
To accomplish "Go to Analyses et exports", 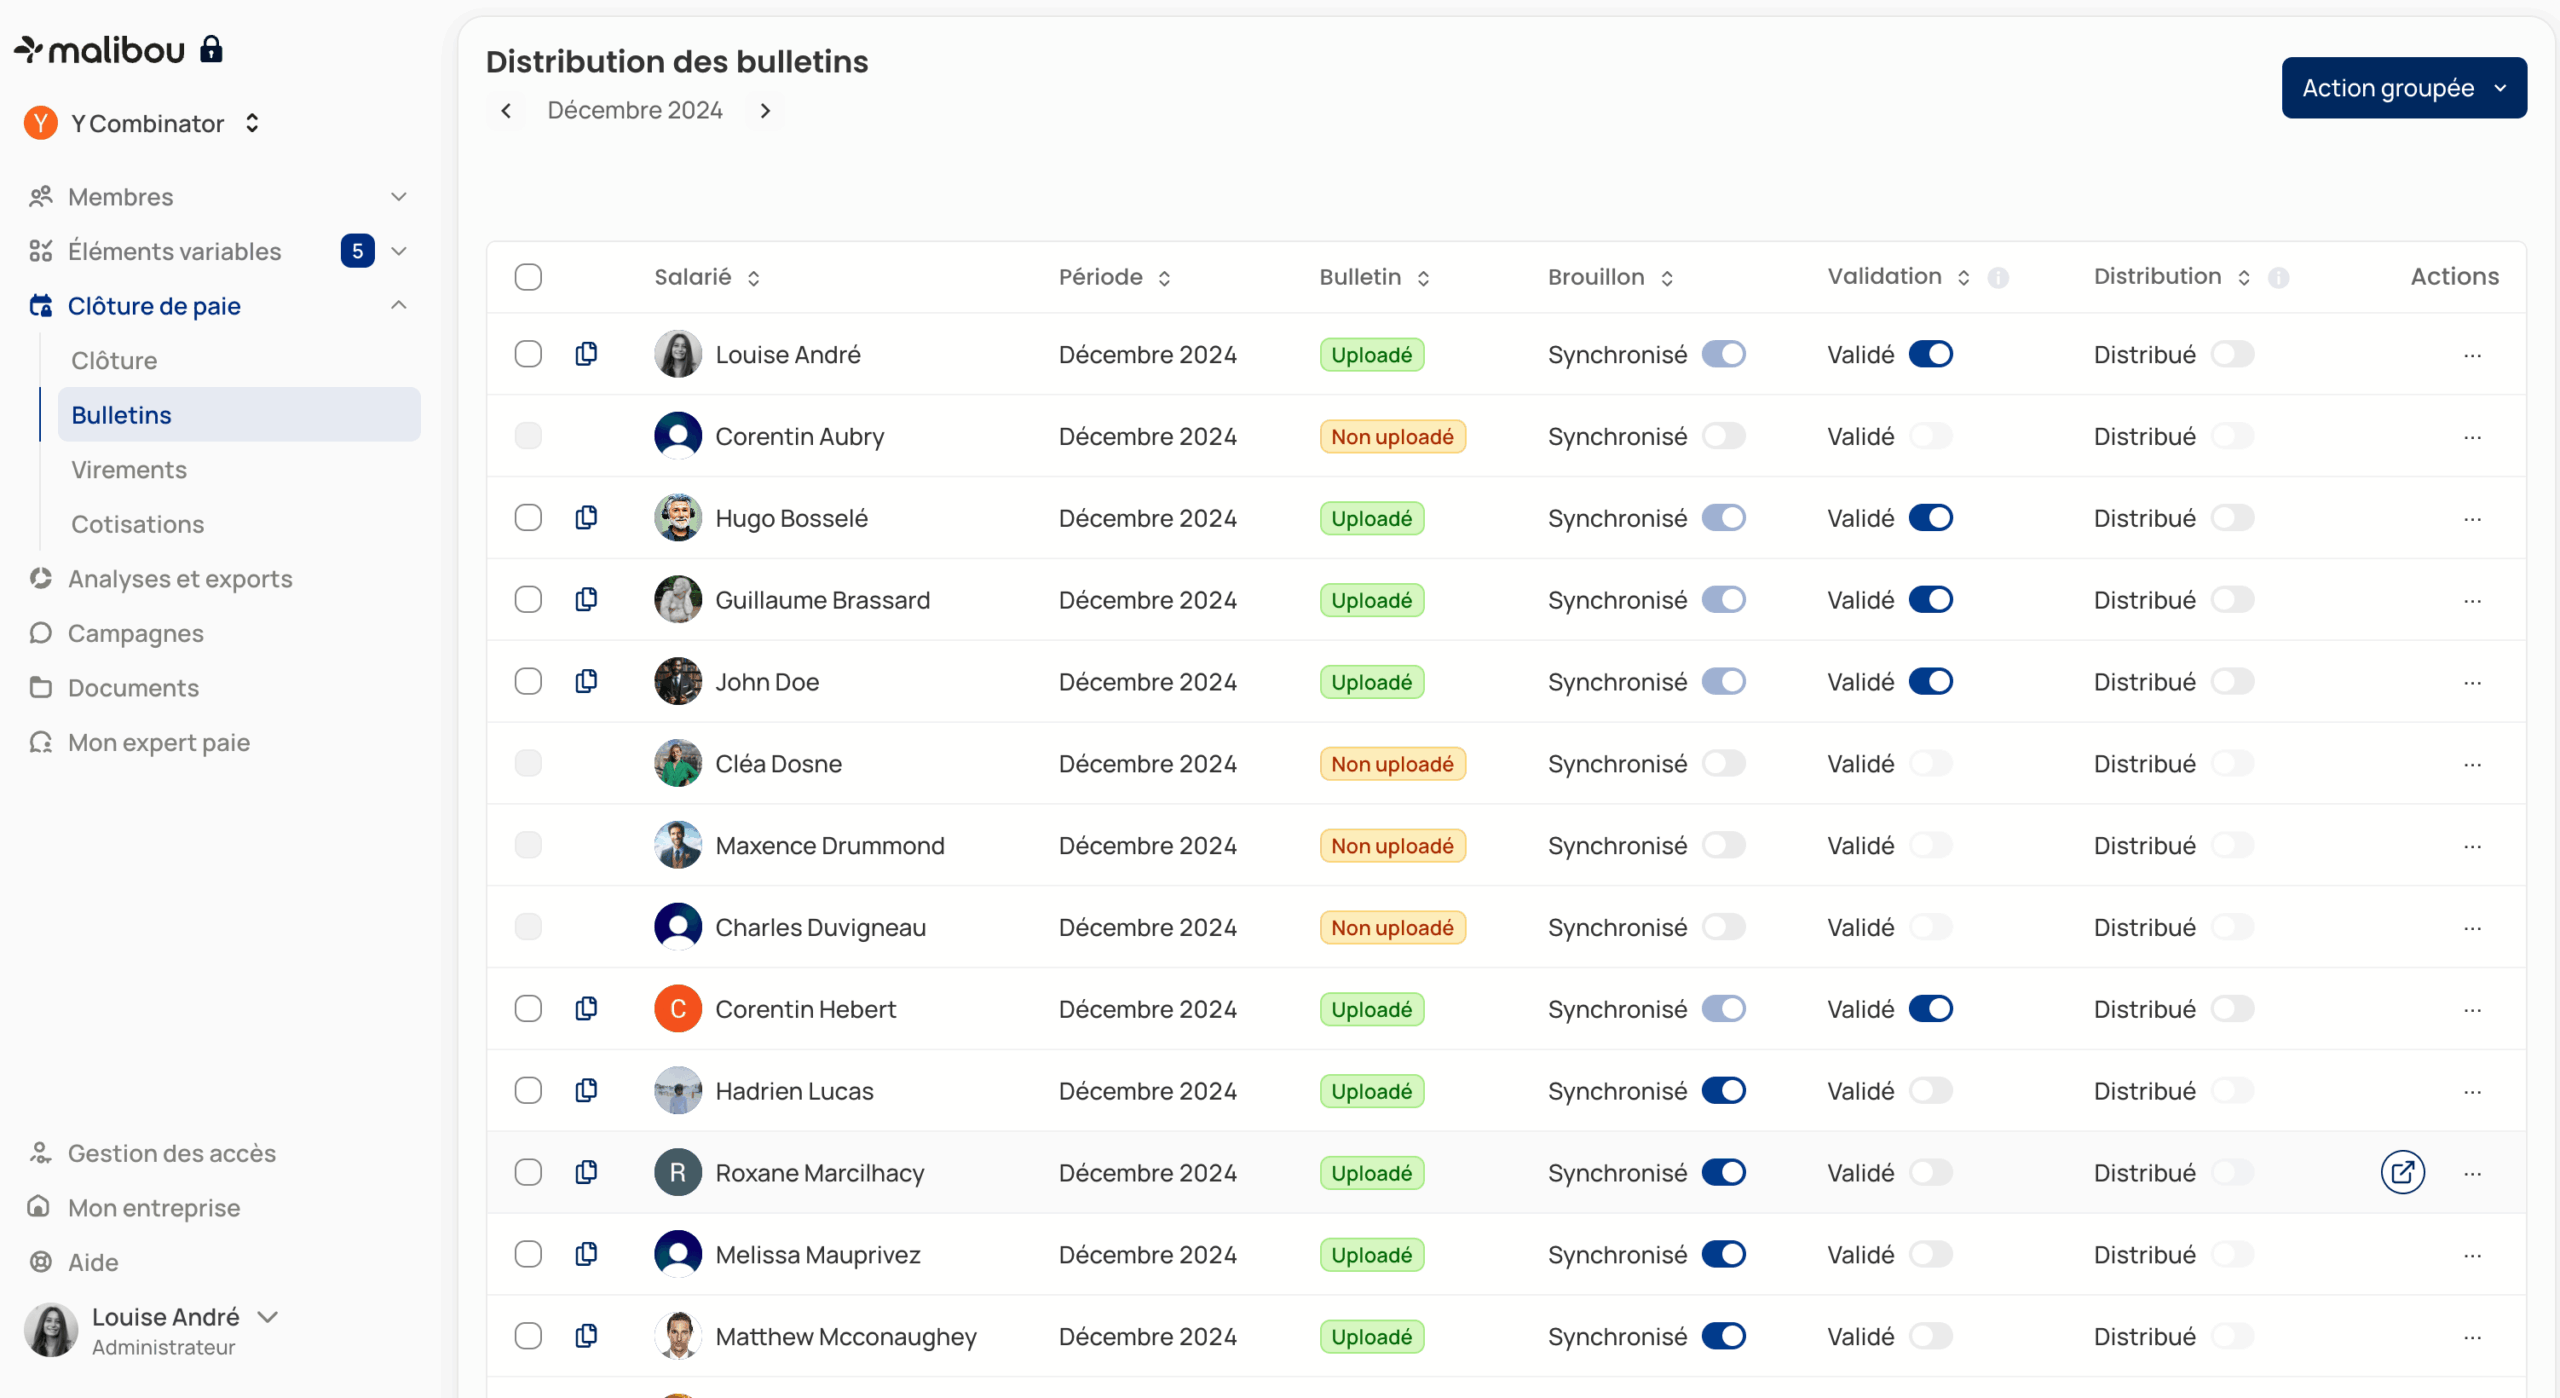I will point(180,579).
